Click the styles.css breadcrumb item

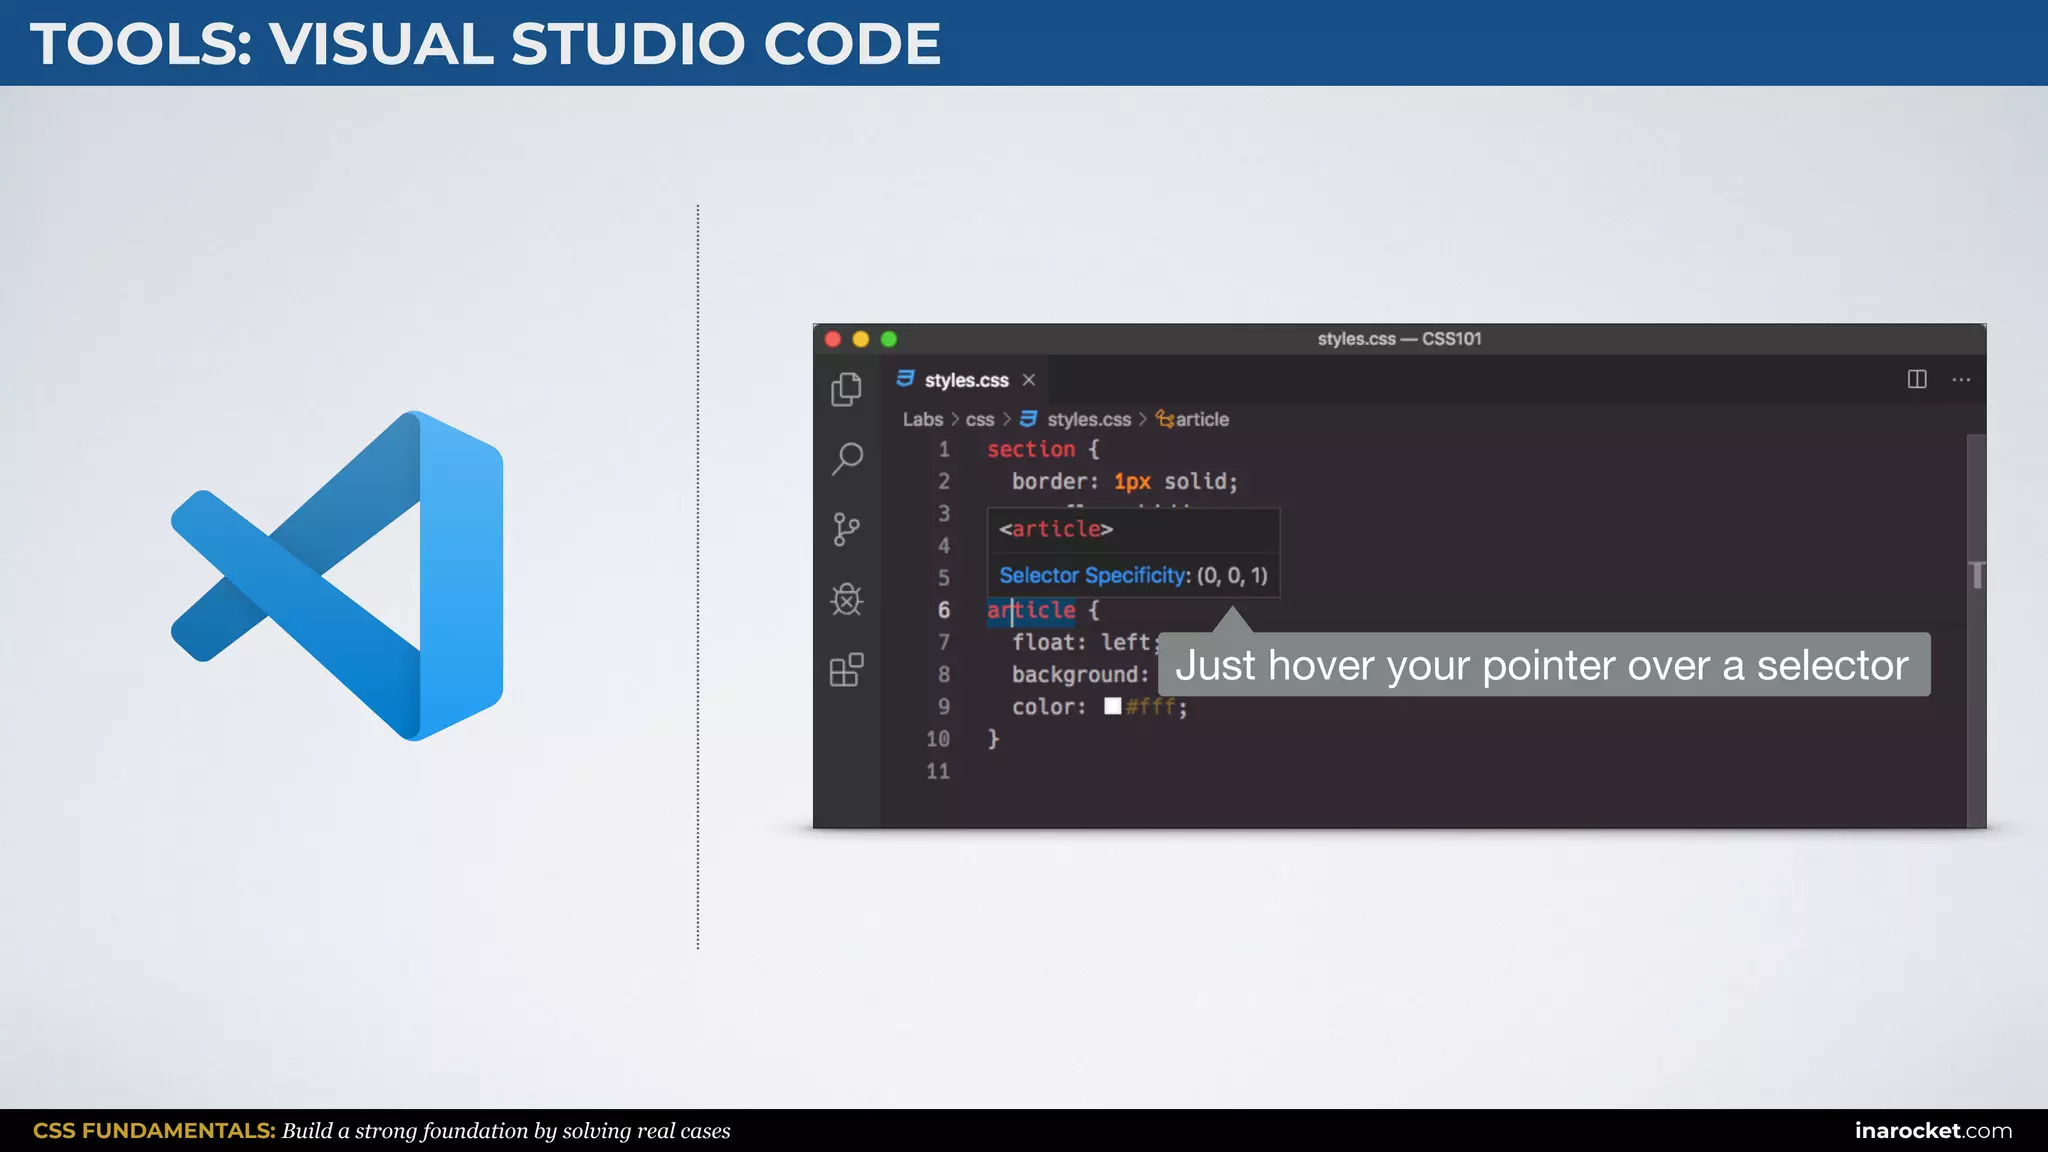[1088, 419]
